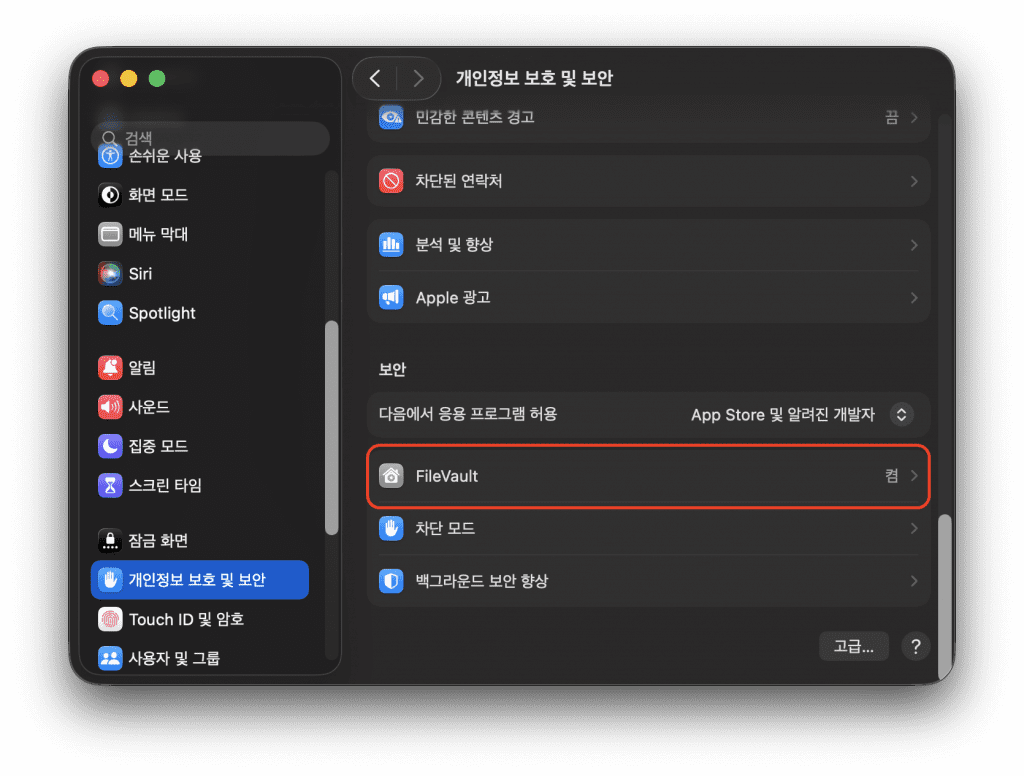Click the 차단된 연락처 blocked icon
Viewport: 1024px width, 776px height.
click(x=391, y=181)
